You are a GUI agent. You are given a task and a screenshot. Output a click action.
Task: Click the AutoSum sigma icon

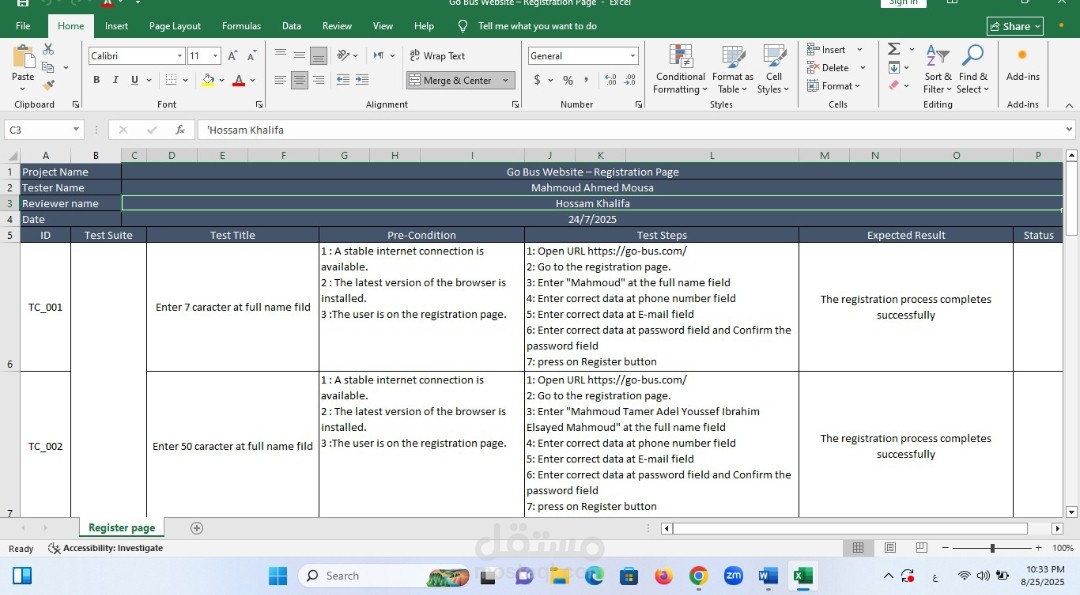point(894,49)
